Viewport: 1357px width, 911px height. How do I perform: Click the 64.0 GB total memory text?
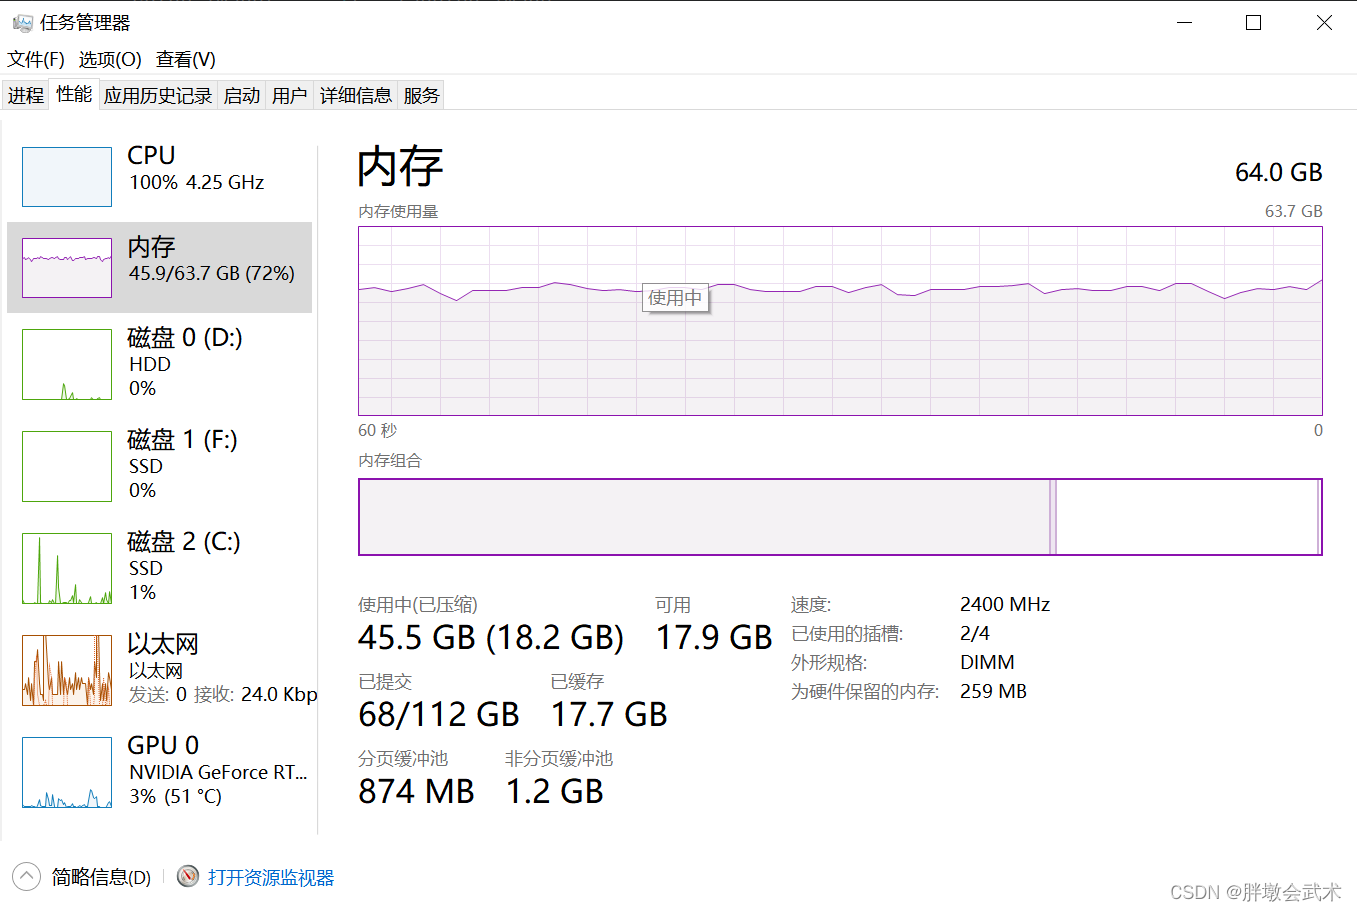tap(1279, 172)
